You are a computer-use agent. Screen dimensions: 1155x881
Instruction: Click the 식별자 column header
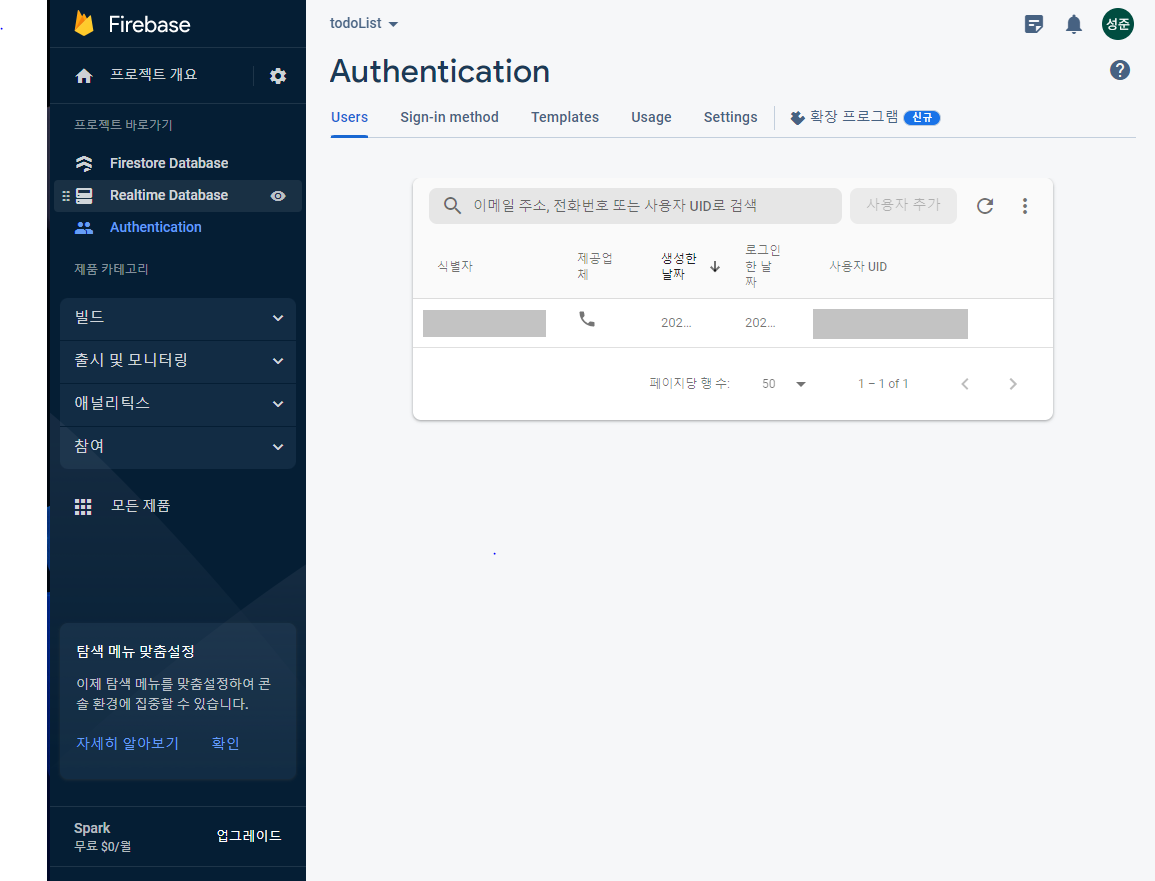[x=454, y=267]
